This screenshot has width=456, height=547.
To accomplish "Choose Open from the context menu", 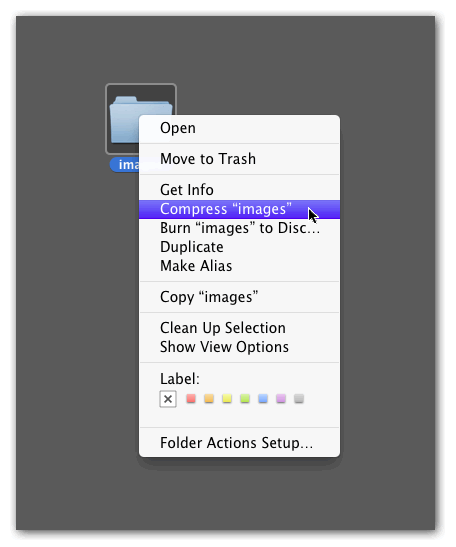I will tap(239, 128).
